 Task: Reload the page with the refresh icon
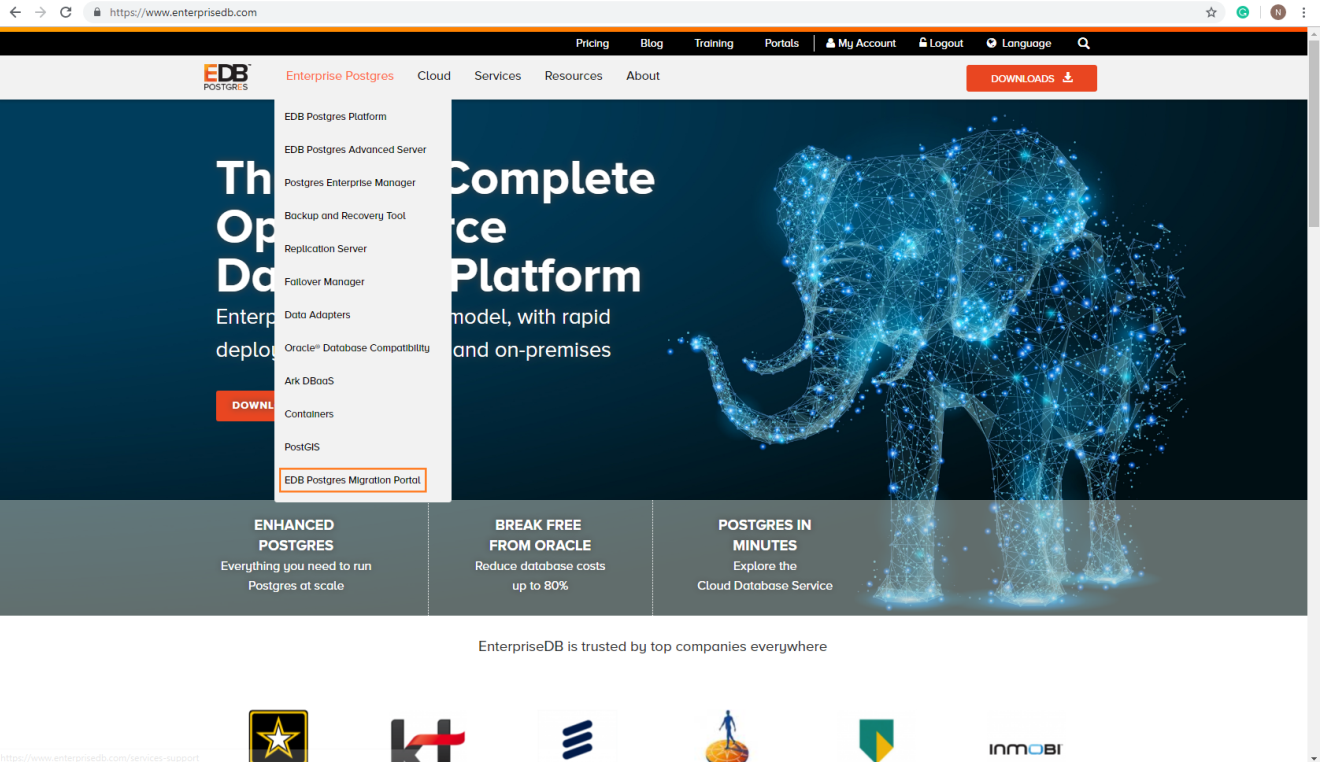66,12
